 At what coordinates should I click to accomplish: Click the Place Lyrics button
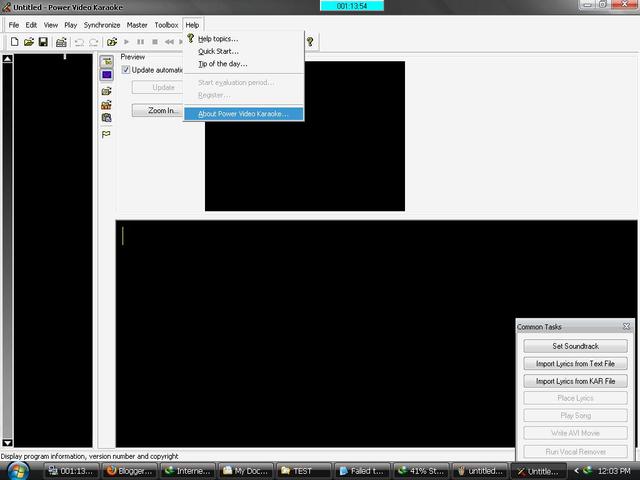pyautogui.click(x=576, y=398)
